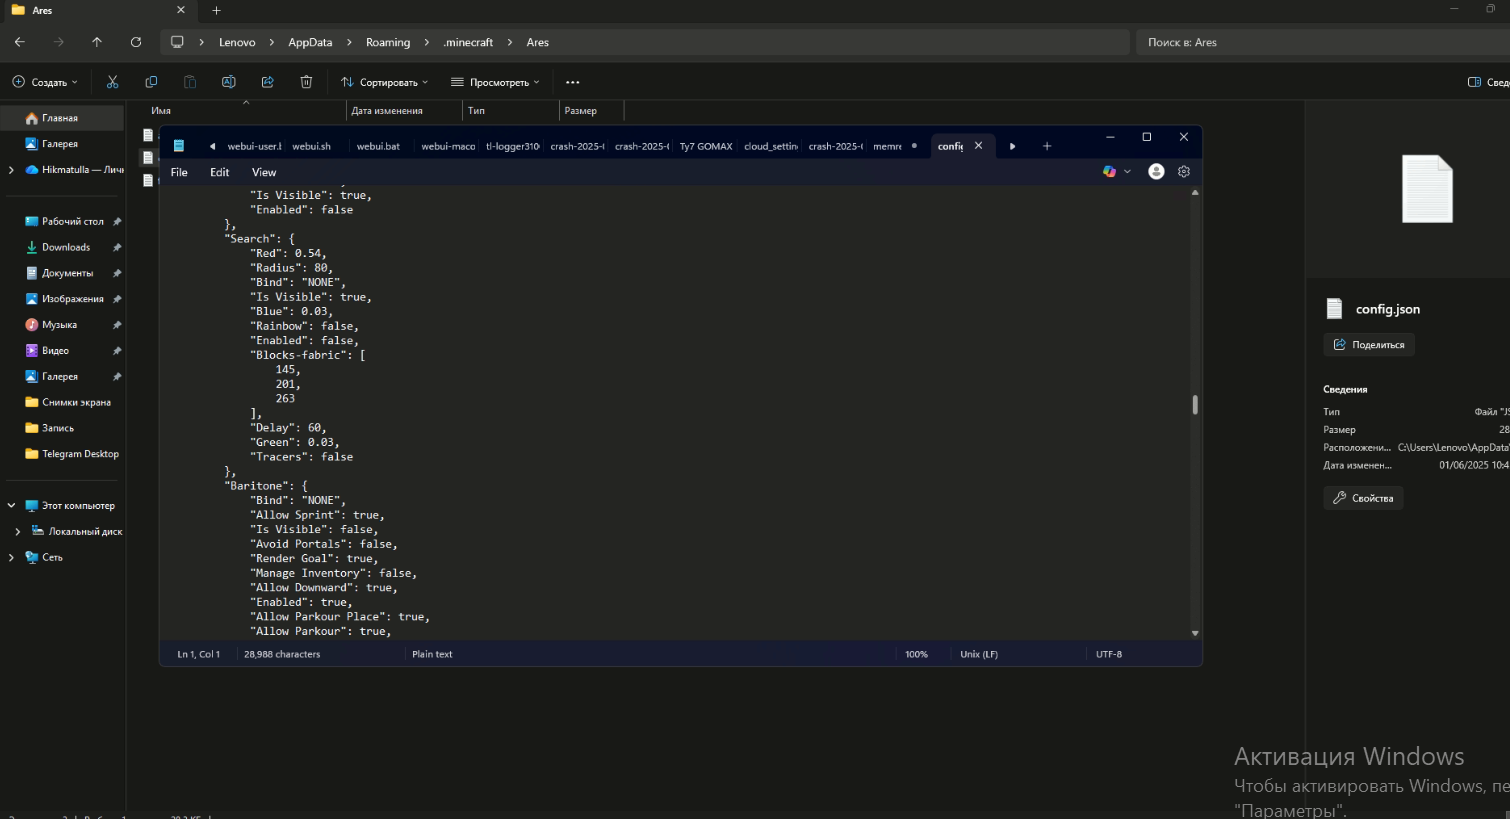Open Notepad settings gear
Screen dimensions: 1510x819
point(1184,171)
